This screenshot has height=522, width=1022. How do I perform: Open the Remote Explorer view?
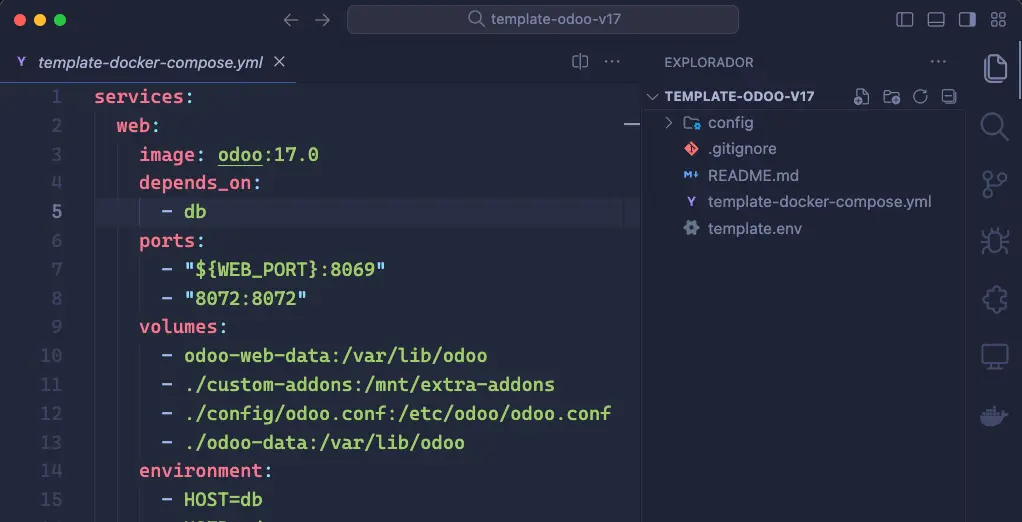point(995,357)
